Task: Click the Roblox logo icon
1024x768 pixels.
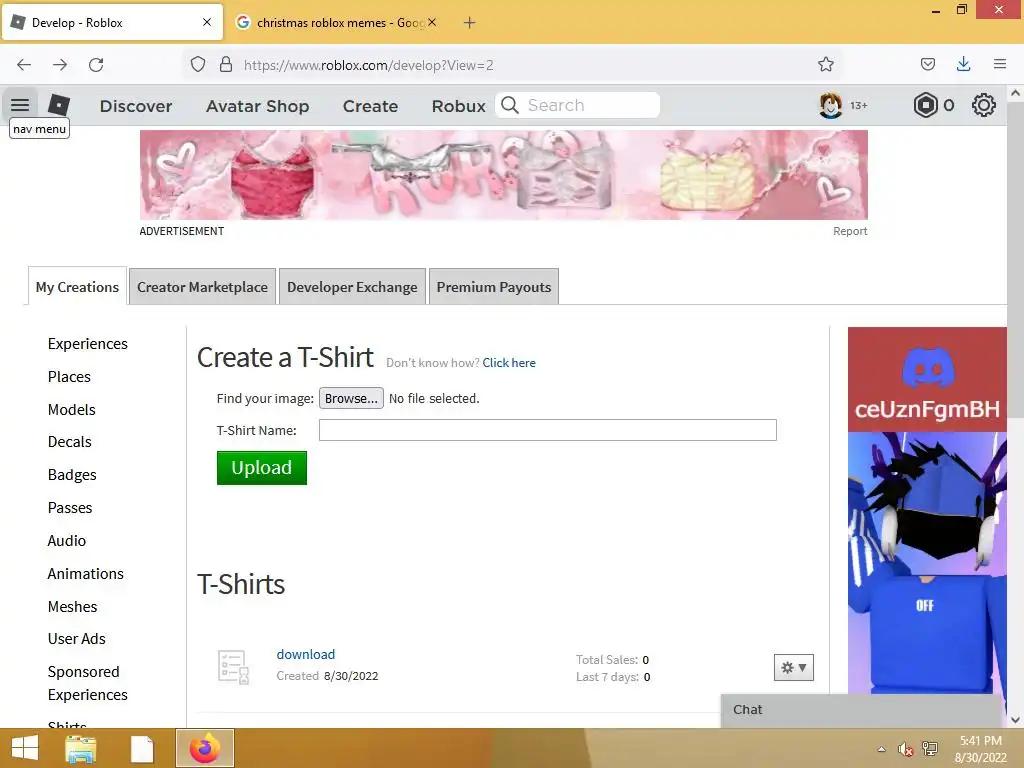Action: tap(59, 104)
